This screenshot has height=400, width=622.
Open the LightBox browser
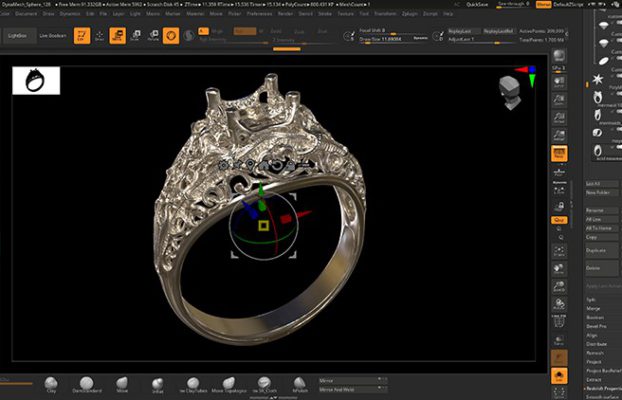17,36
